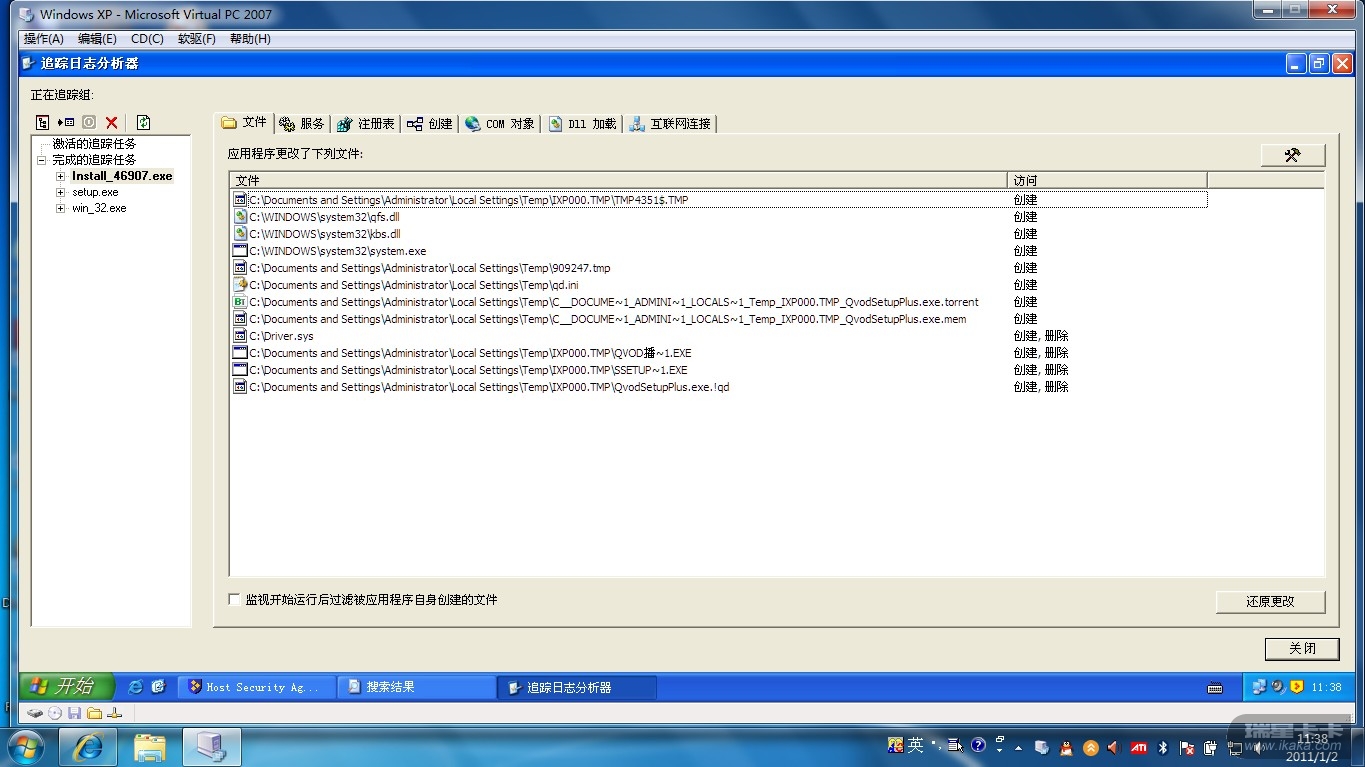Click the green refresh icon in the tracking toolbar
The height and width of the screenshot is (767, 1365).
143,122
